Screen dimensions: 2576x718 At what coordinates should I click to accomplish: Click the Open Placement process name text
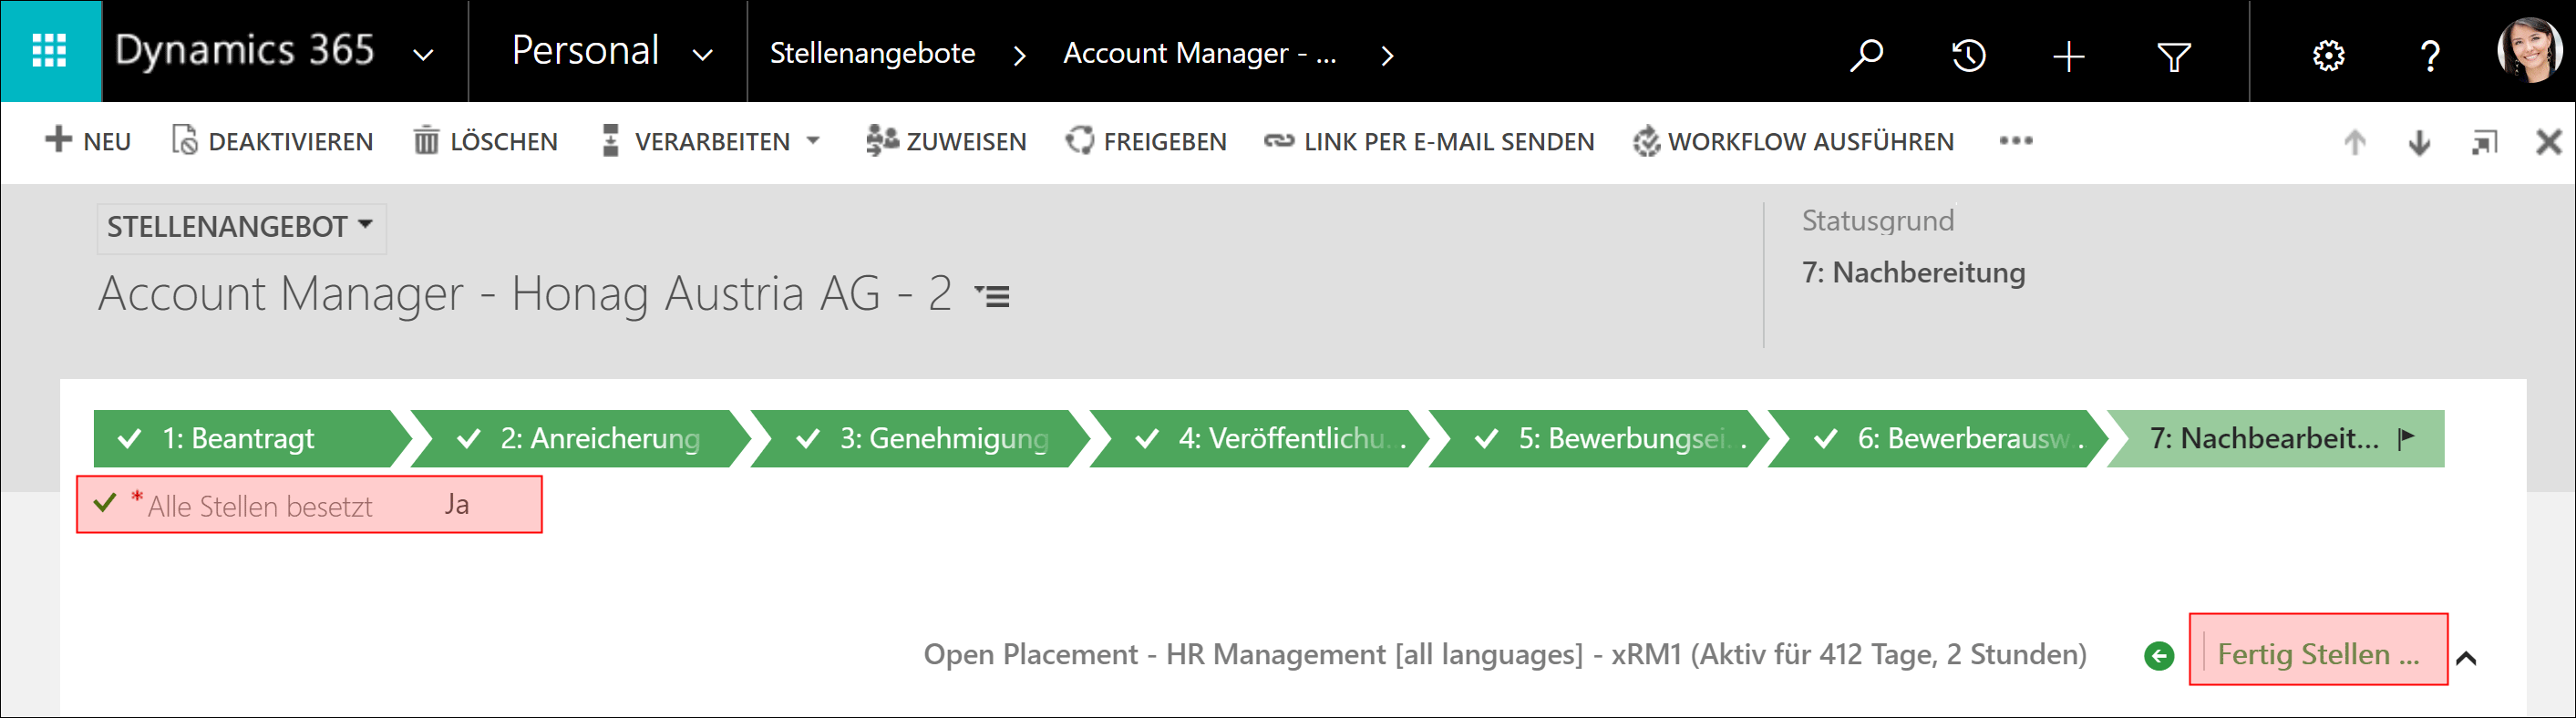(1505, 655)
